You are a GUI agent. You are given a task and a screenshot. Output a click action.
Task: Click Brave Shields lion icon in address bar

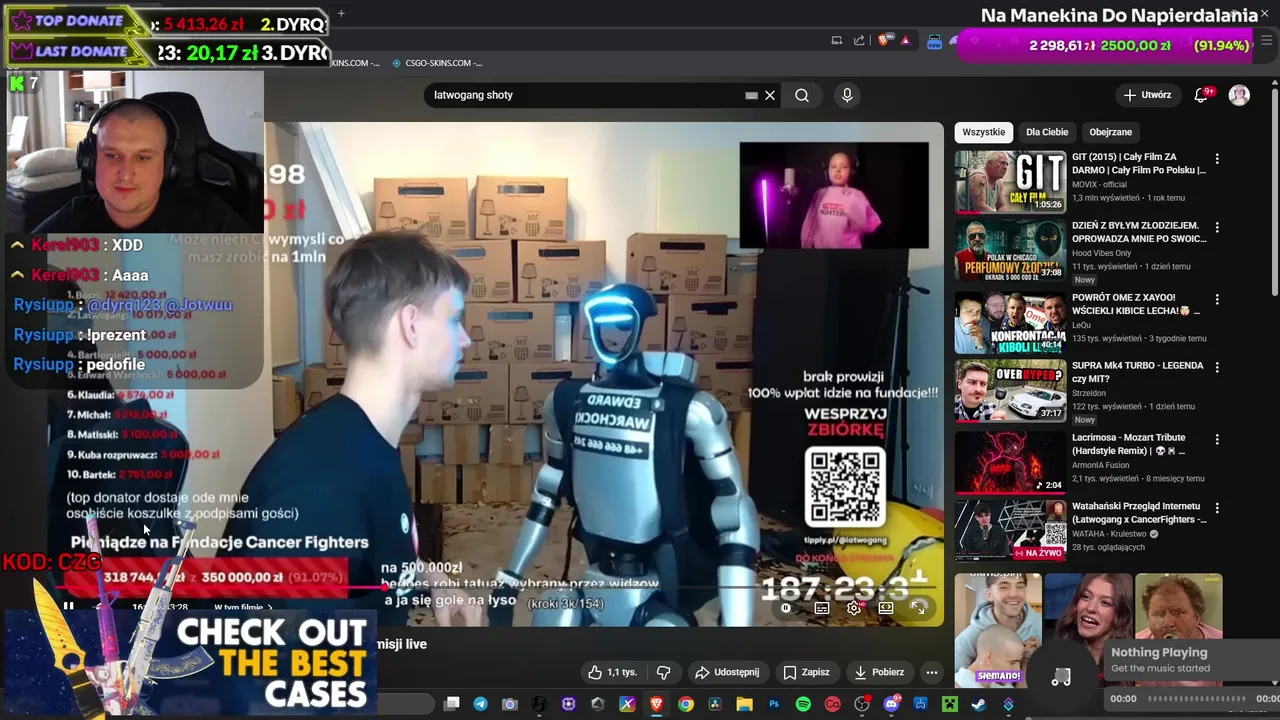point(883,40)
